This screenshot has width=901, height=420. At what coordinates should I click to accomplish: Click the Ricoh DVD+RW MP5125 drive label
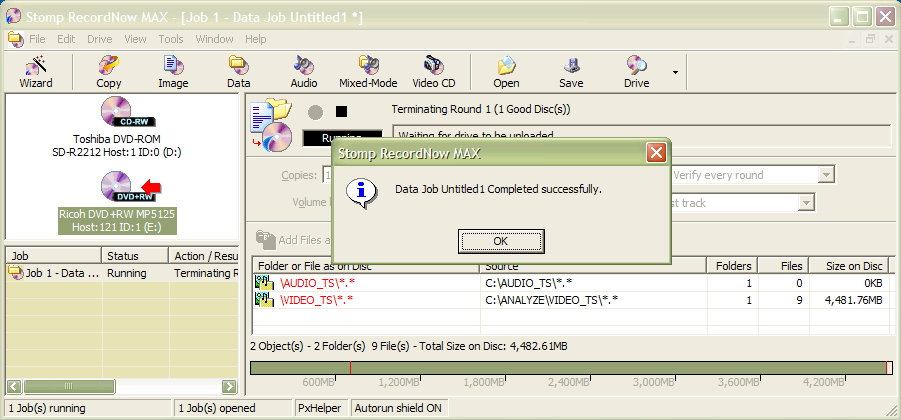[x=117, y=221]
